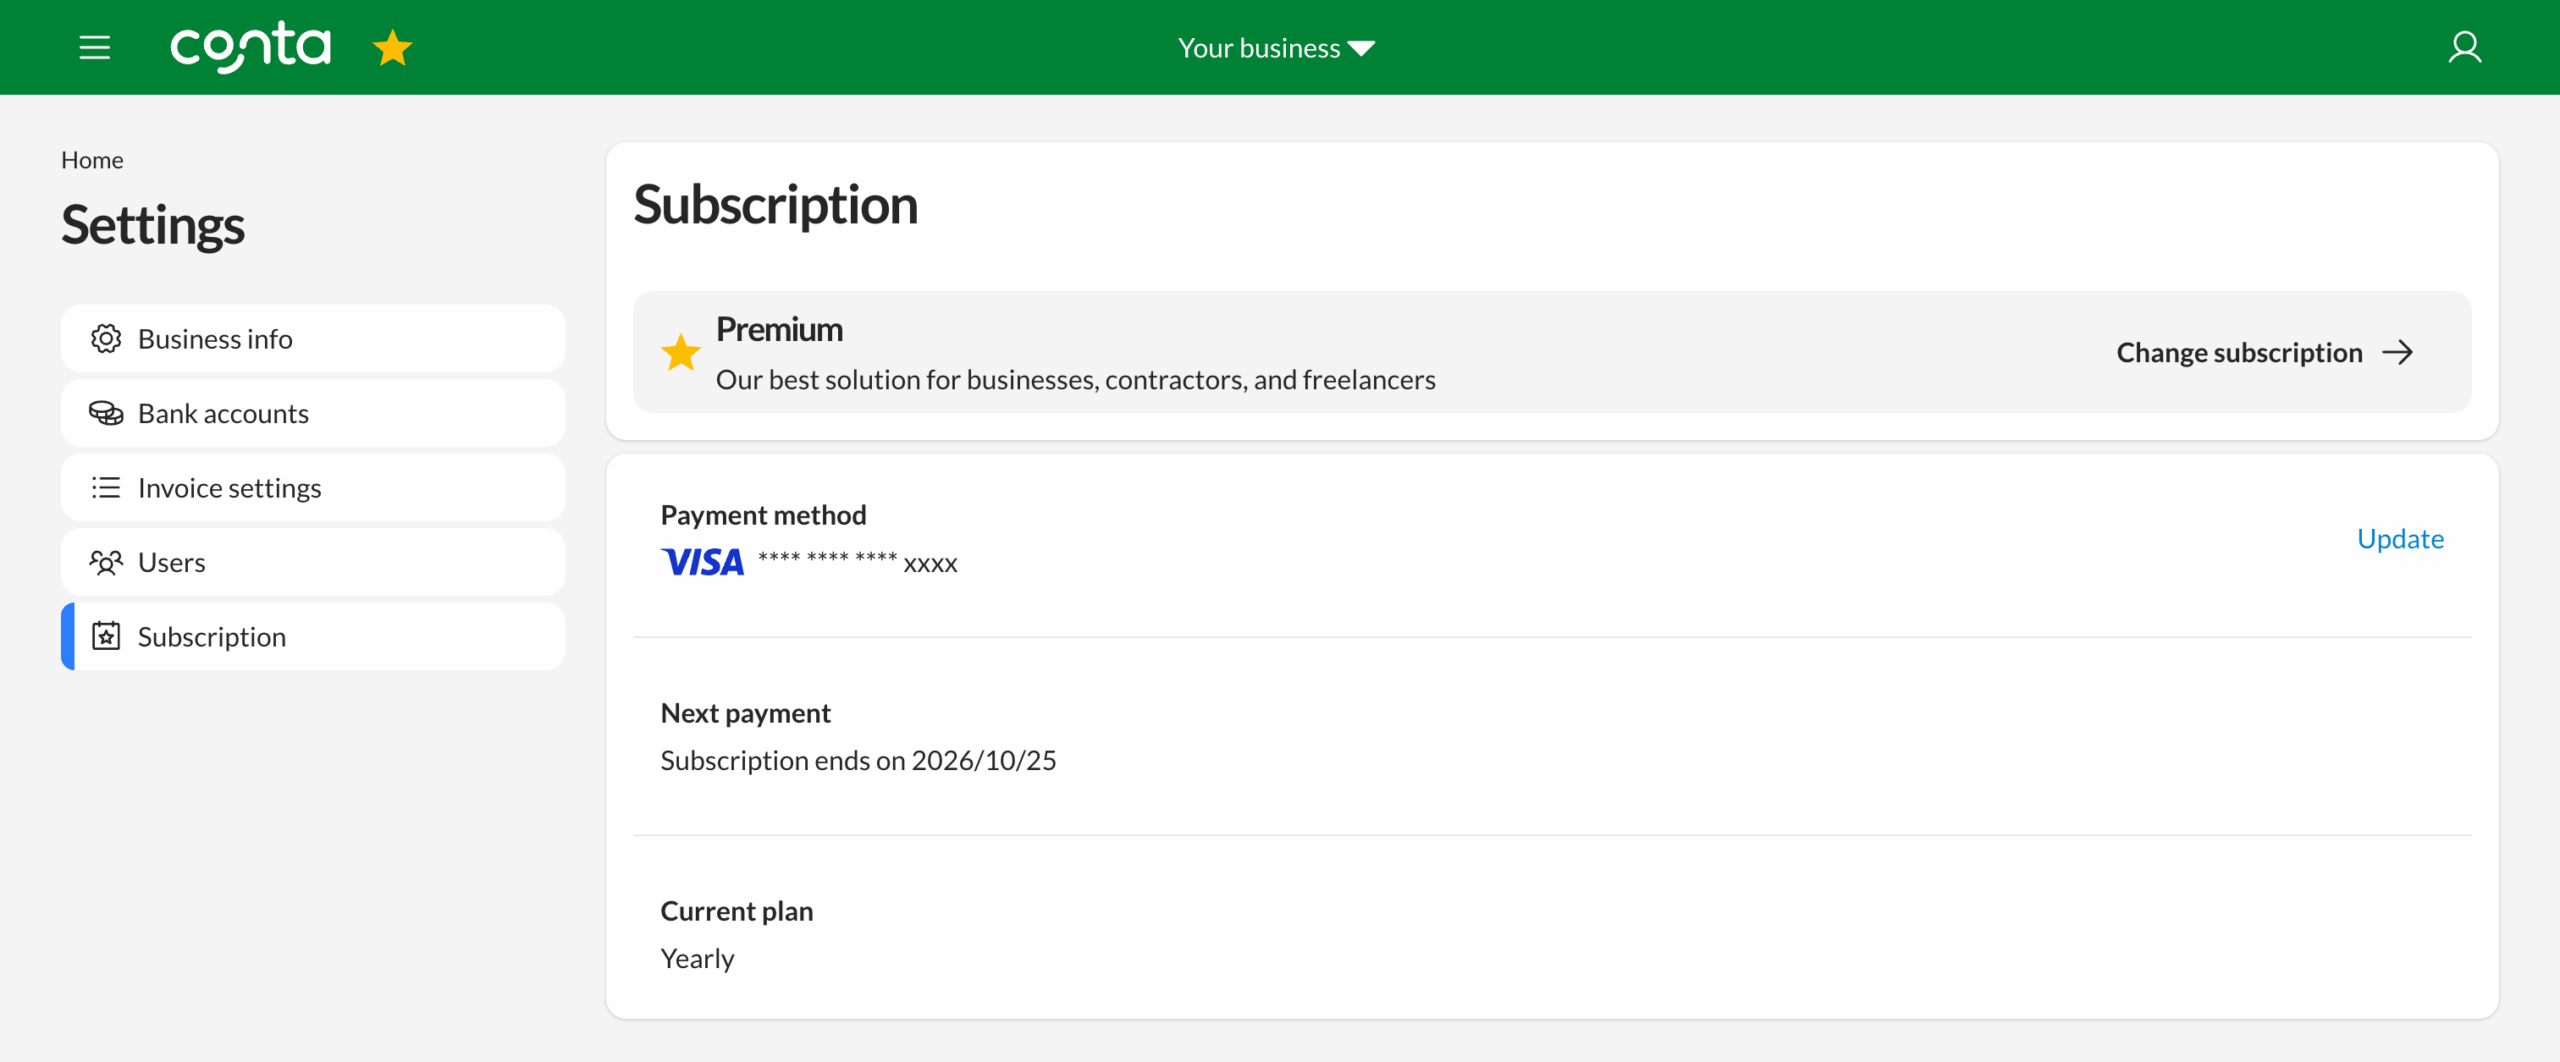Image resolution: width=2560 pixels, height=1062 pixels.
Task: Click the arrow next to Change subscription
Action: click(2397, 352)
